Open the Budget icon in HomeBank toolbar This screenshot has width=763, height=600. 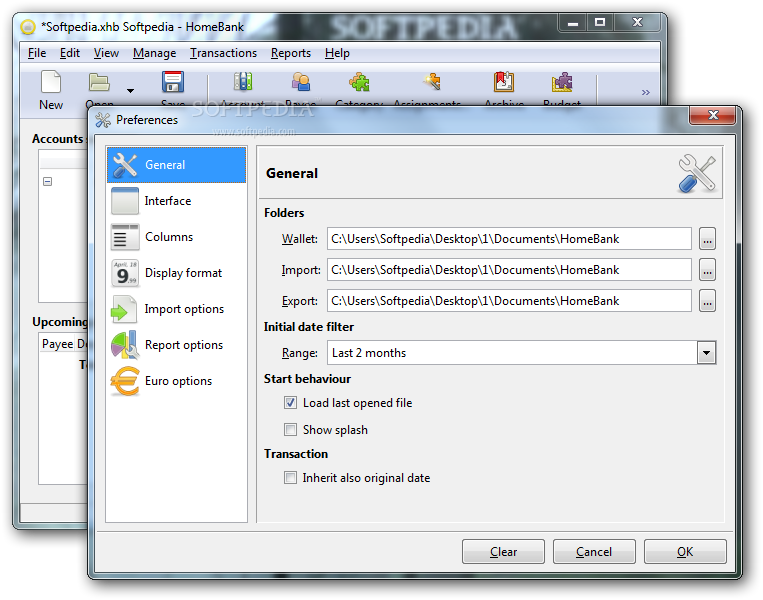[x=562, y=82]
